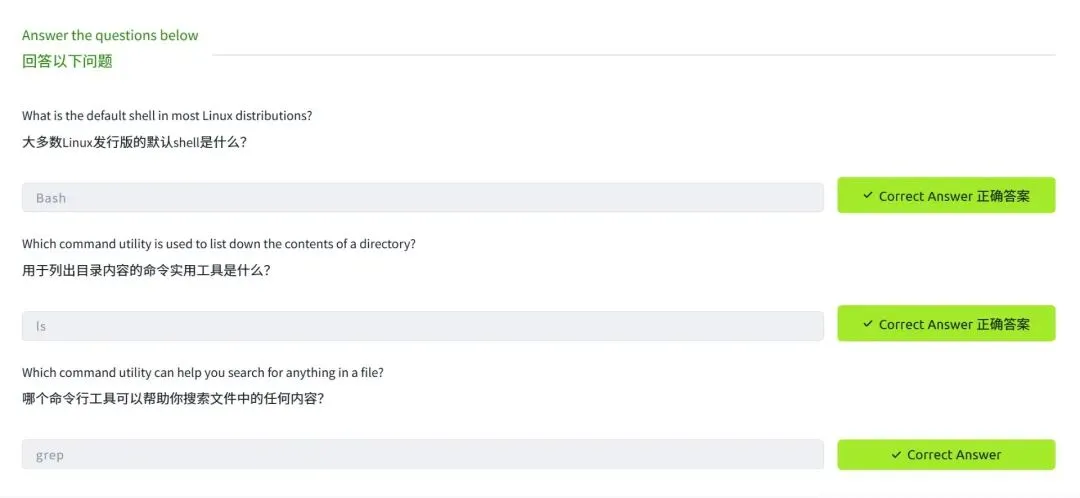Click the checkmark icon beside the Bash answer
This screenshot has width=1080, height=498.
868,196
